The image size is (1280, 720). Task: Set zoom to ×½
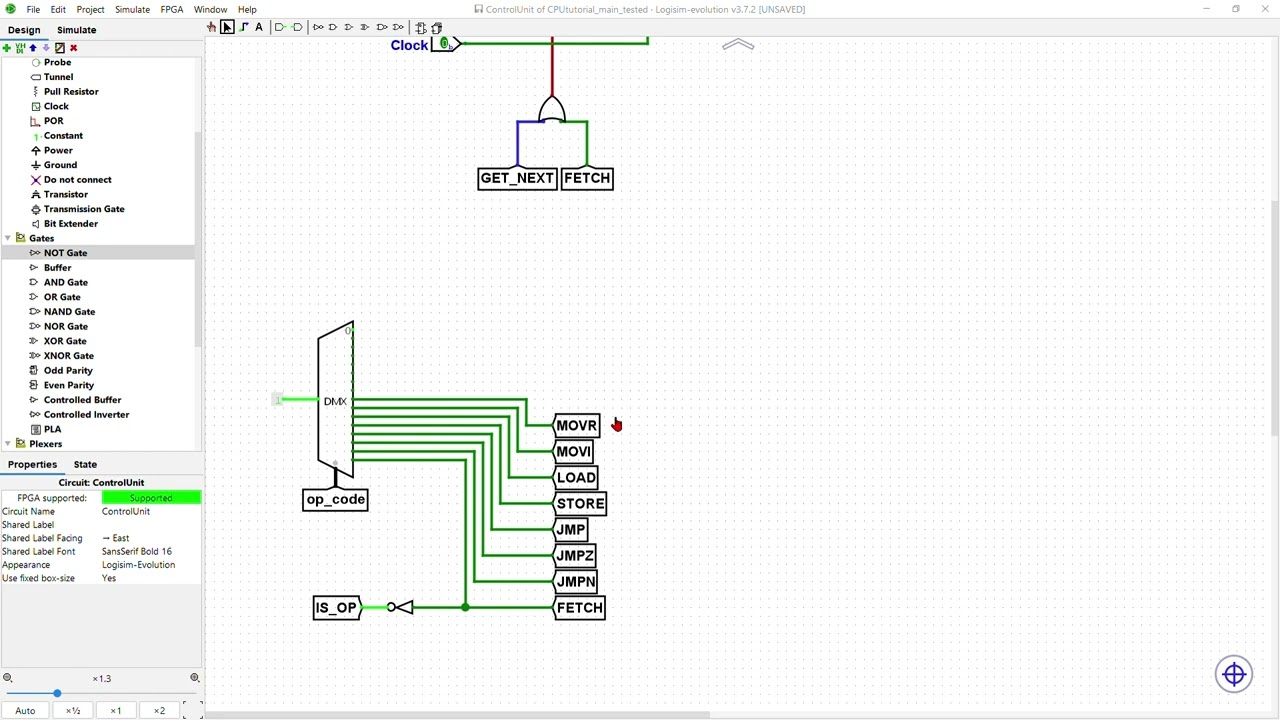tap(73, 710)
